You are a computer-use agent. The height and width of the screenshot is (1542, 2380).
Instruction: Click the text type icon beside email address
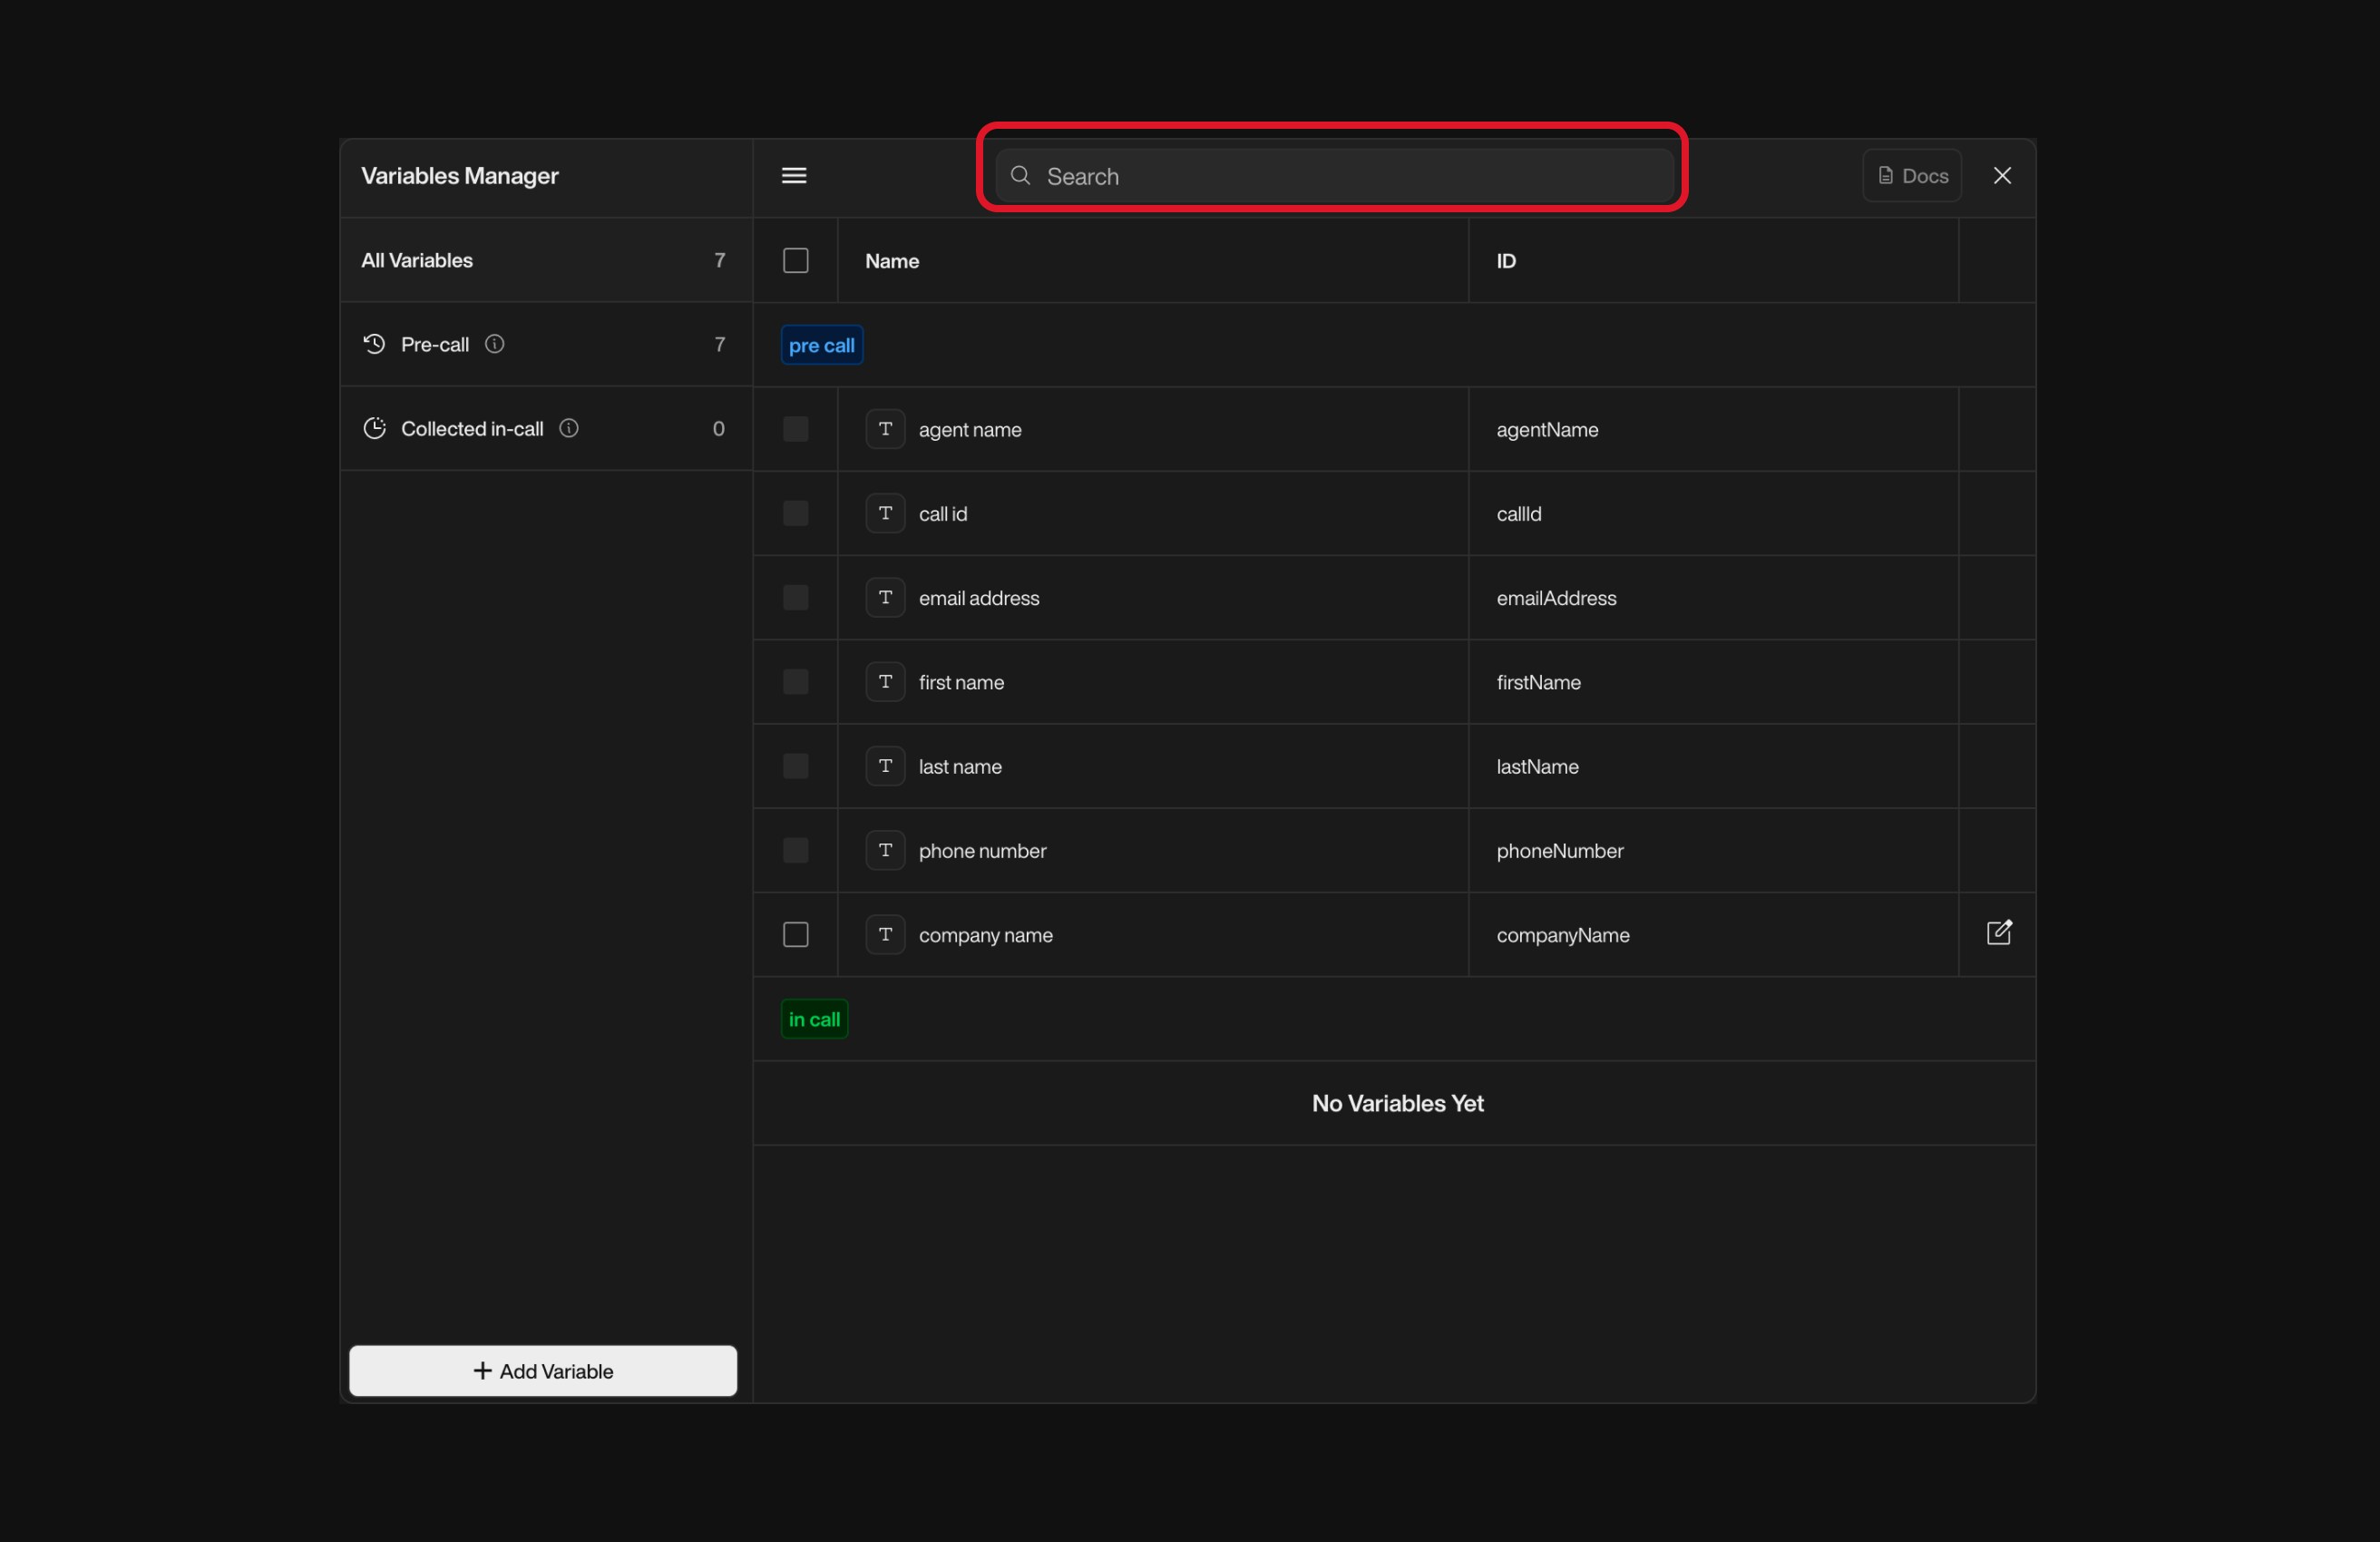[x=884, y=597]
